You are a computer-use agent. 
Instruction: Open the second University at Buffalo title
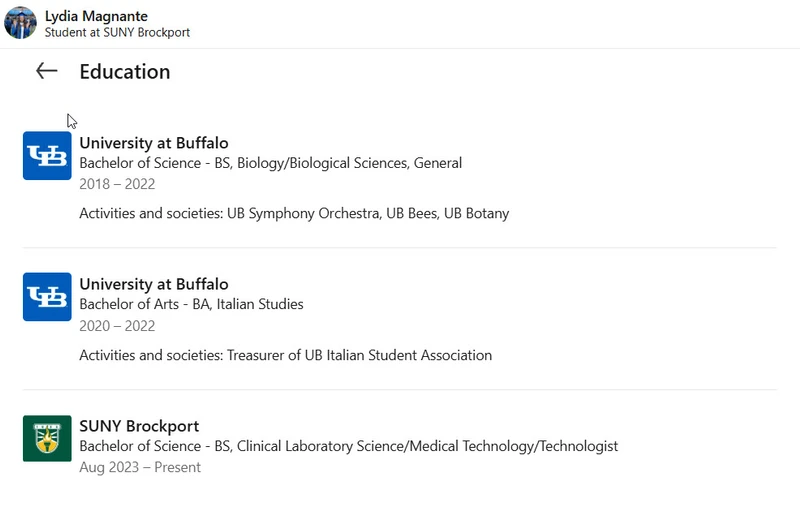[154, 284]
